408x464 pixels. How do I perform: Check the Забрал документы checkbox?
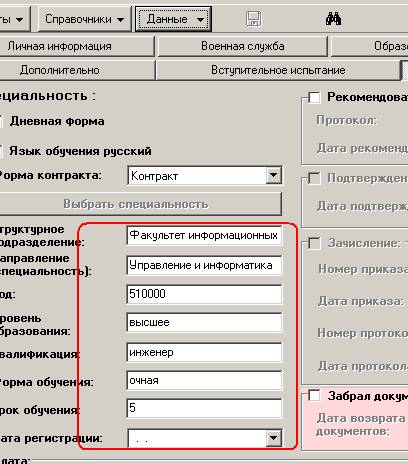coord(314,396)
